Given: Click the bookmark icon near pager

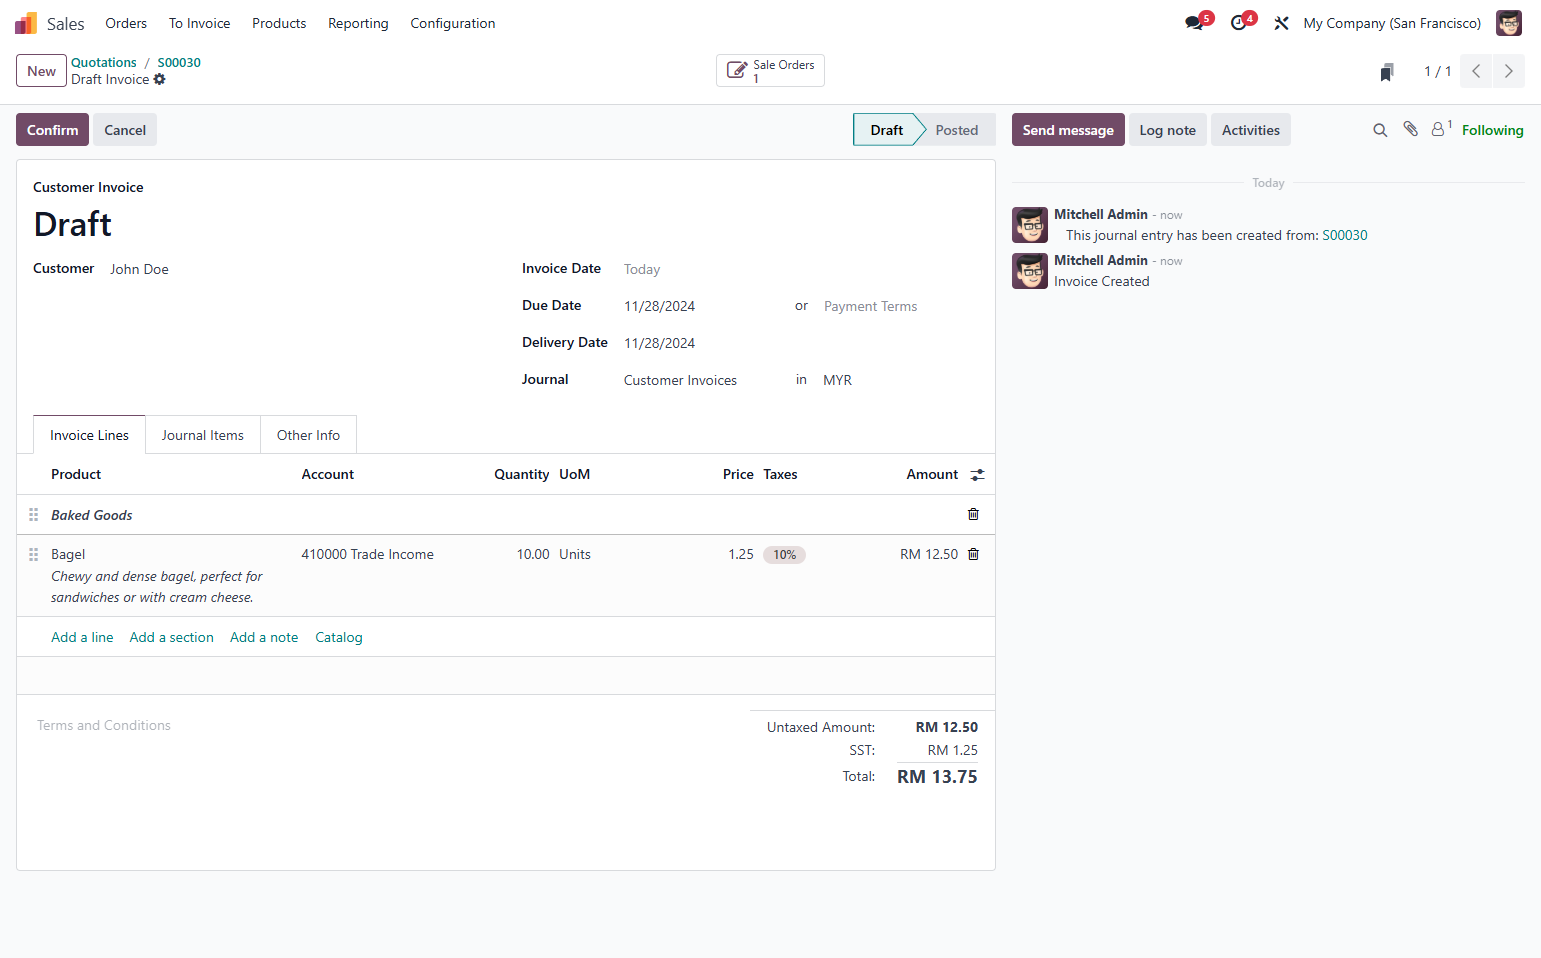Looking at the screenshot, I should pos(1386,72).
